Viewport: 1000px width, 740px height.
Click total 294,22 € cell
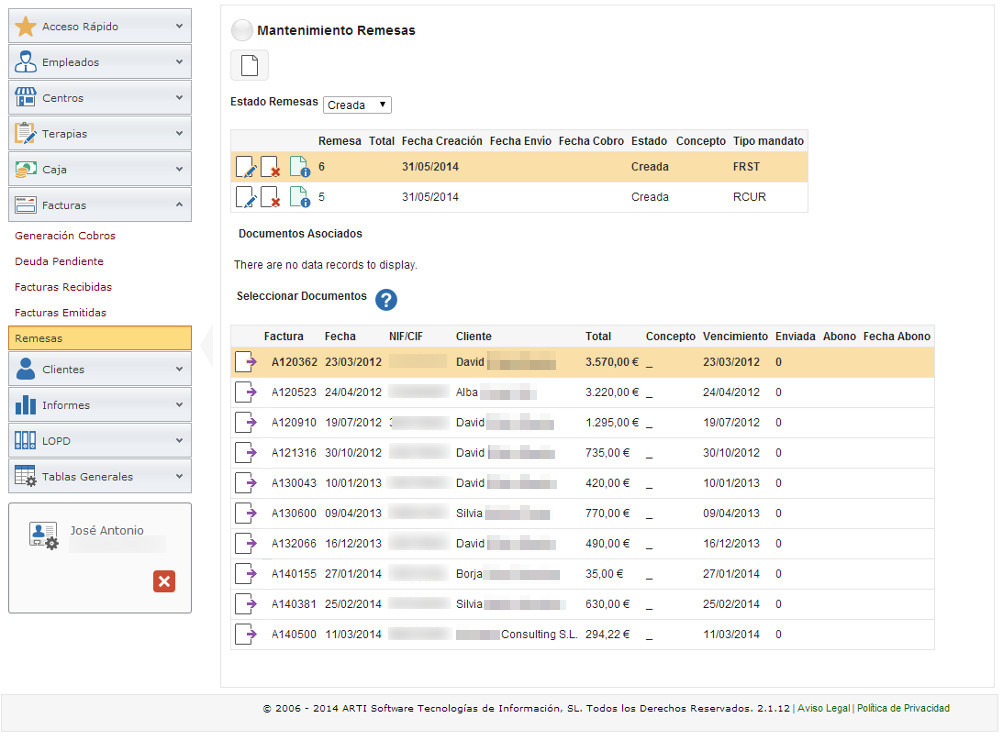click(x=607, y=634)
